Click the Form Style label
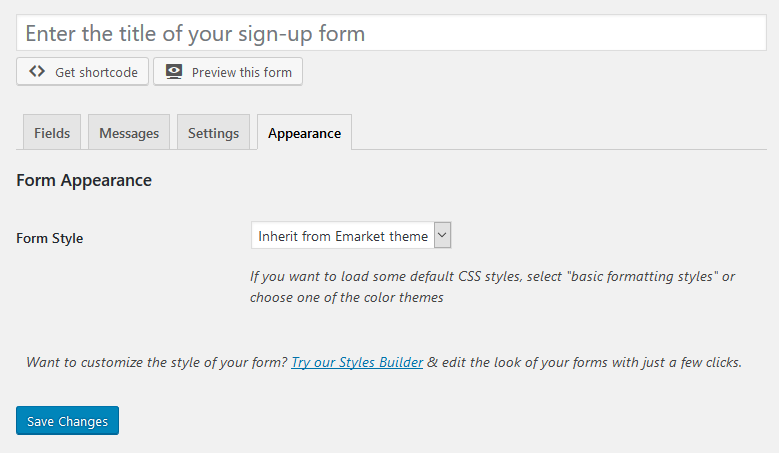The image size is (779, 453). pos(50,238)
